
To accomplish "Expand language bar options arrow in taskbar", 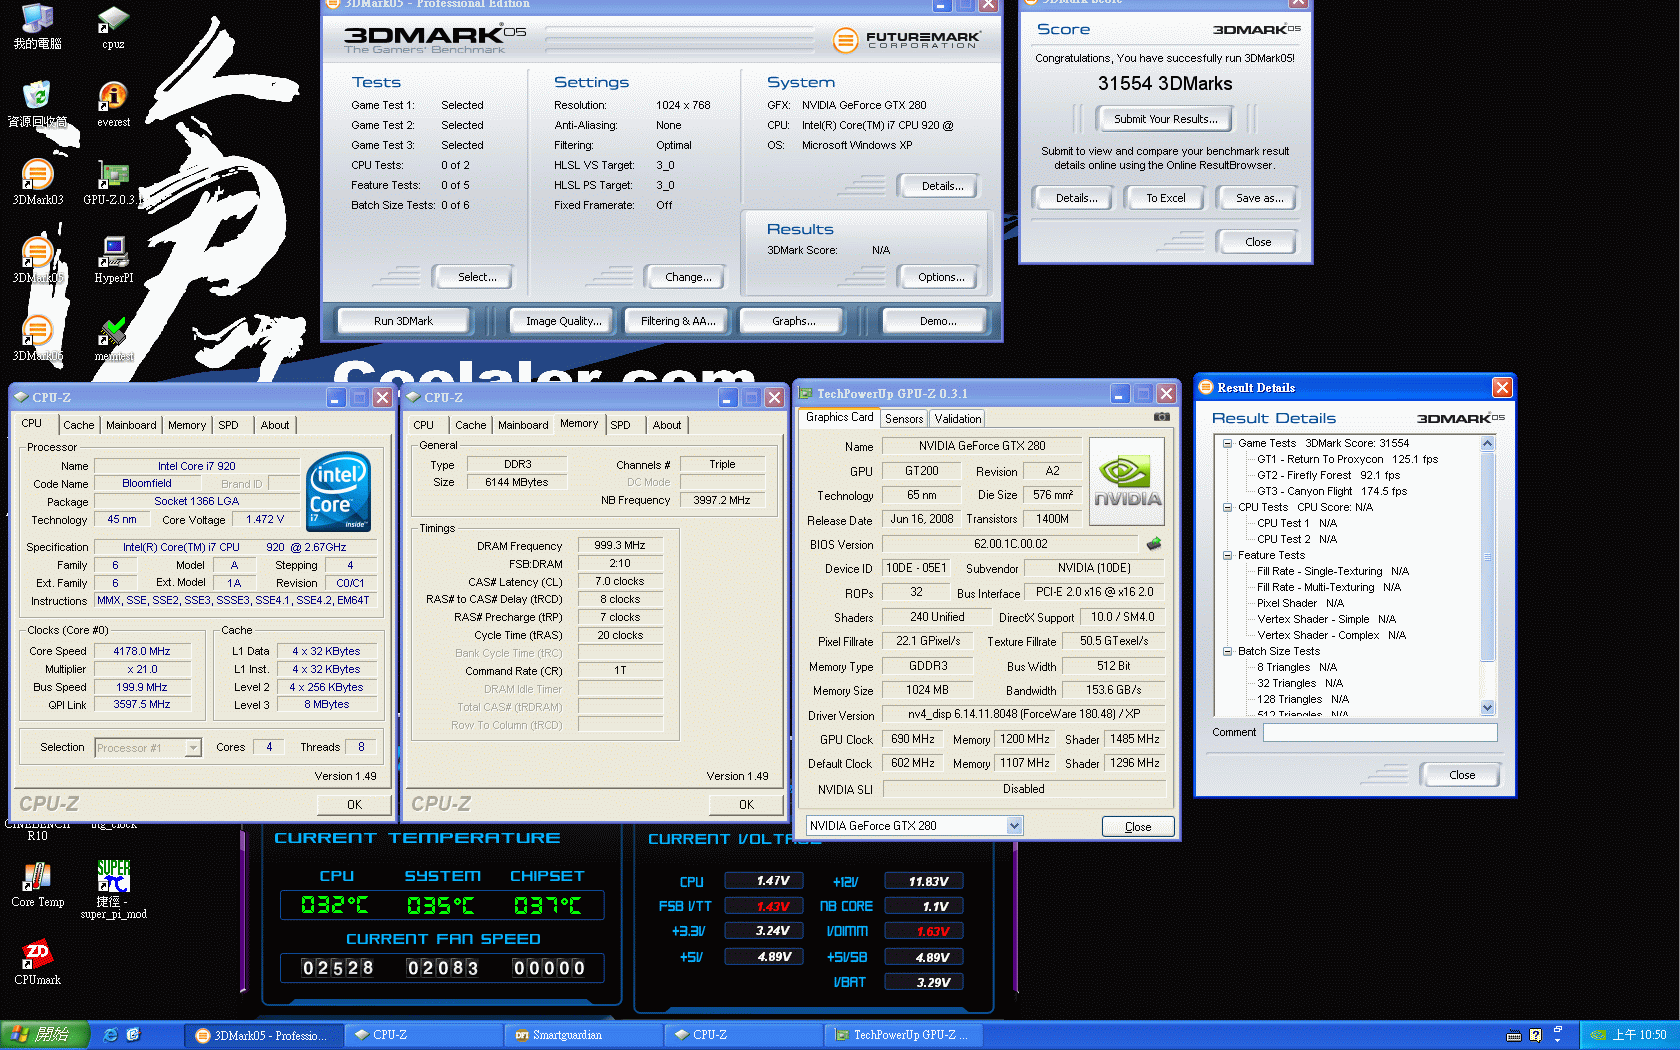I will tap(1557, 1040).
